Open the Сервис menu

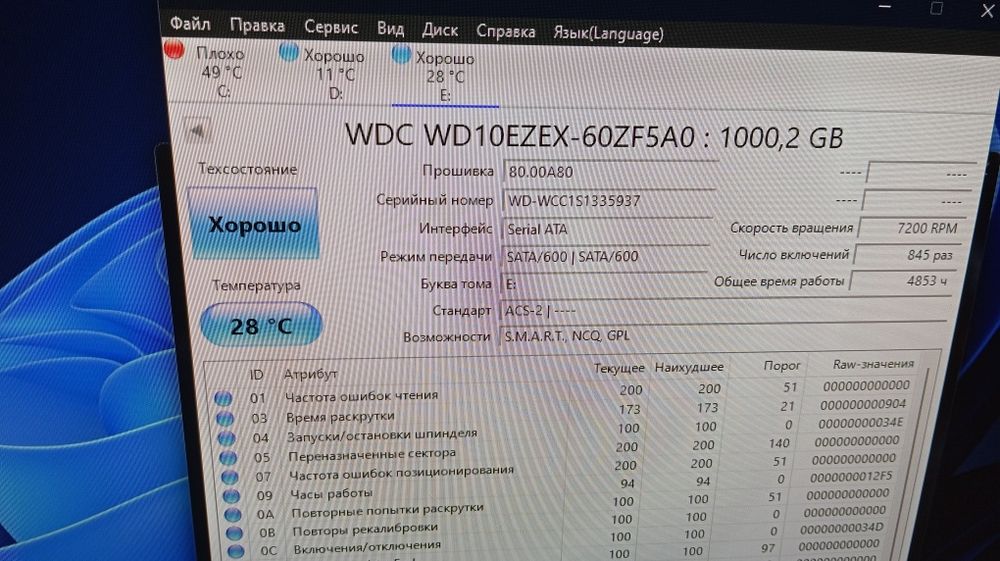[x=331, y=27]
